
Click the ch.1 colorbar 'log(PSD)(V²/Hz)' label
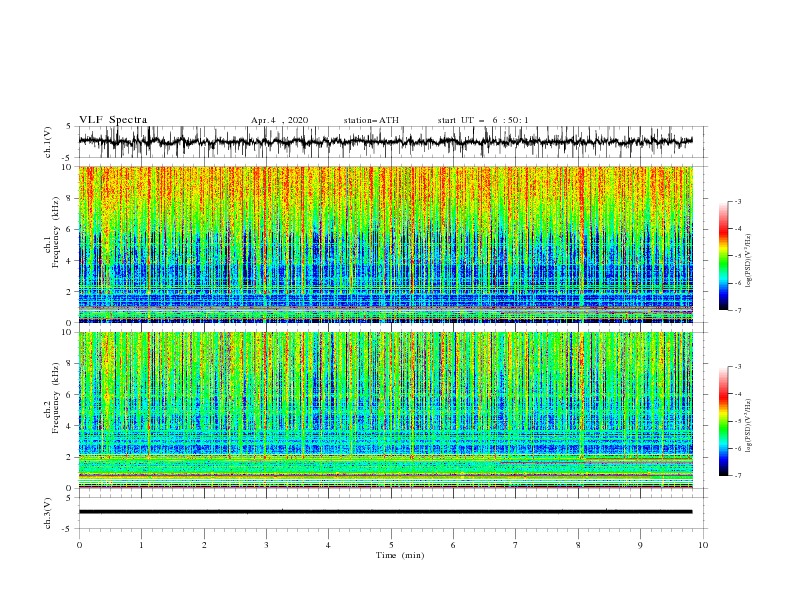coord(749,261)
